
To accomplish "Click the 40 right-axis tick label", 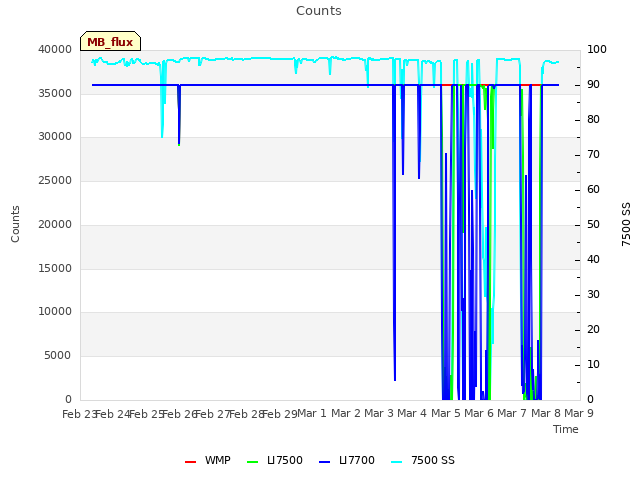I will click(593, 259).
